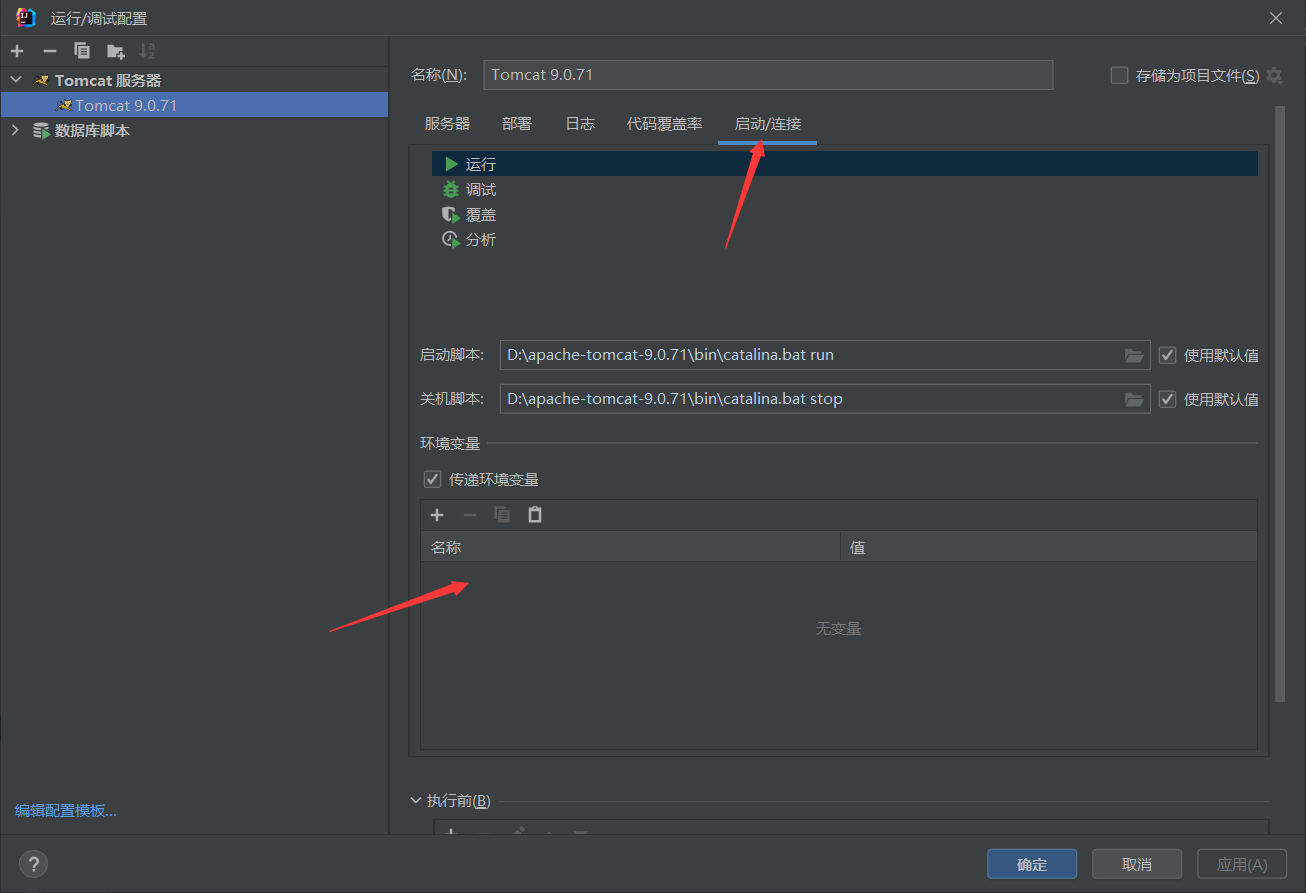Collapse the 执行前 section
The height and width of the screenshot is (893, 1306).
pyautogui.click(x=416, y=801)
